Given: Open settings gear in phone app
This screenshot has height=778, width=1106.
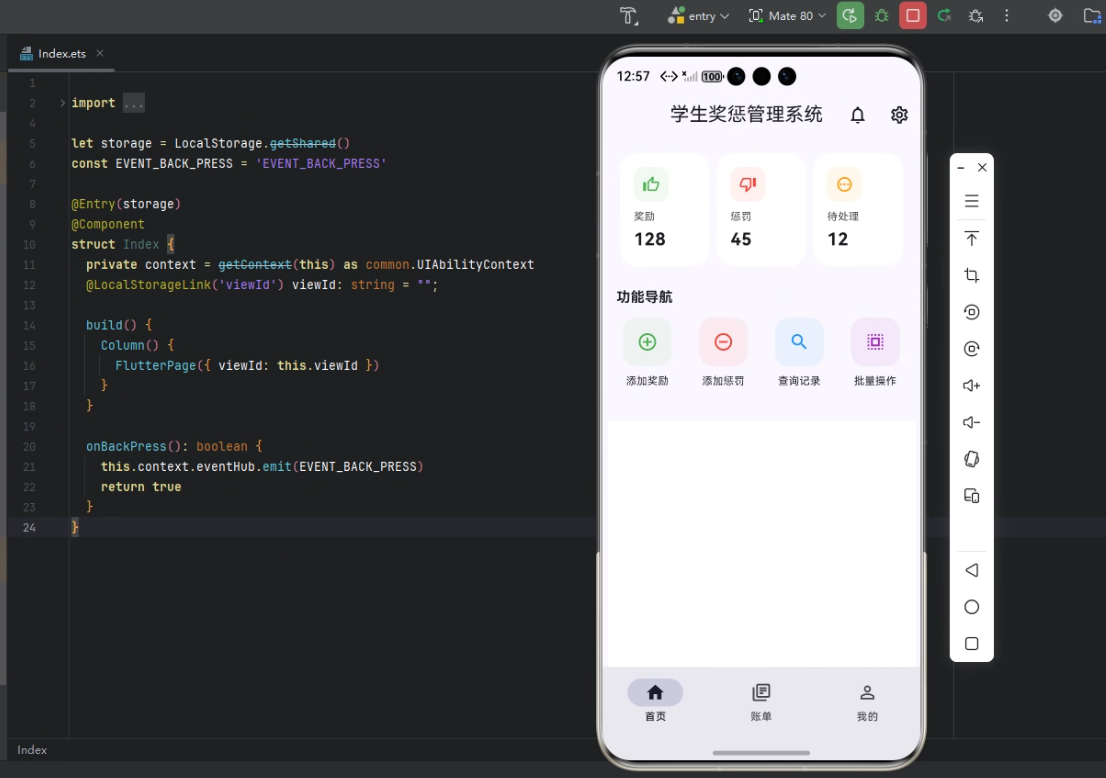Looking at the screenshot, I should pos(899,115).
